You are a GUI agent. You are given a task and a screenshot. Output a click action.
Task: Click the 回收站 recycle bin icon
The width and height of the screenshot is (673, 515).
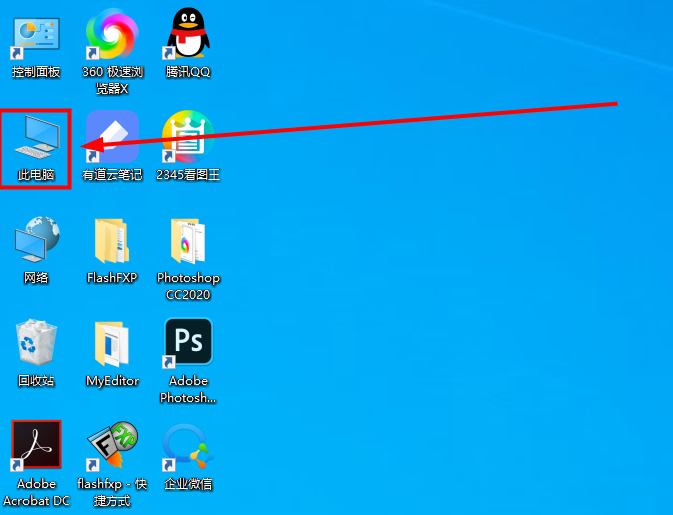[x=36, y=344]
